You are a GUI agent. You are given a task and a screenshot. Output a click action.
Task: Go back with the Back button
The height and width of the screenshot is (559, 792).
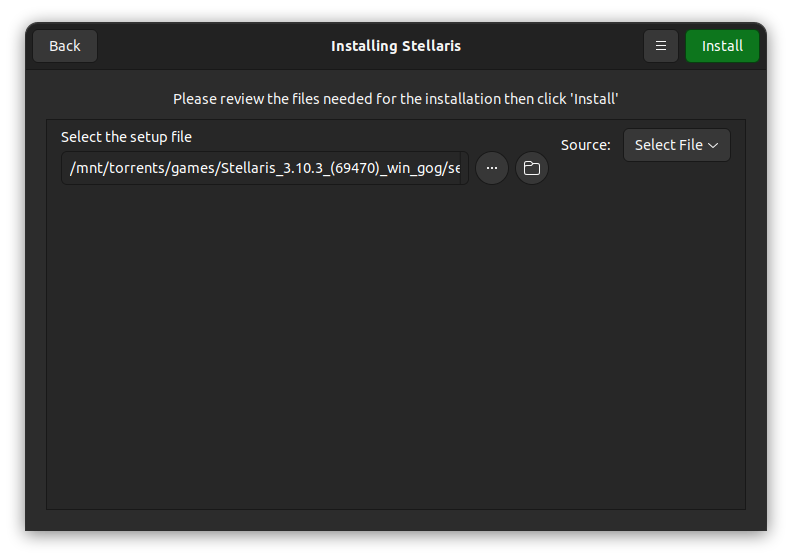coord(65,46)
